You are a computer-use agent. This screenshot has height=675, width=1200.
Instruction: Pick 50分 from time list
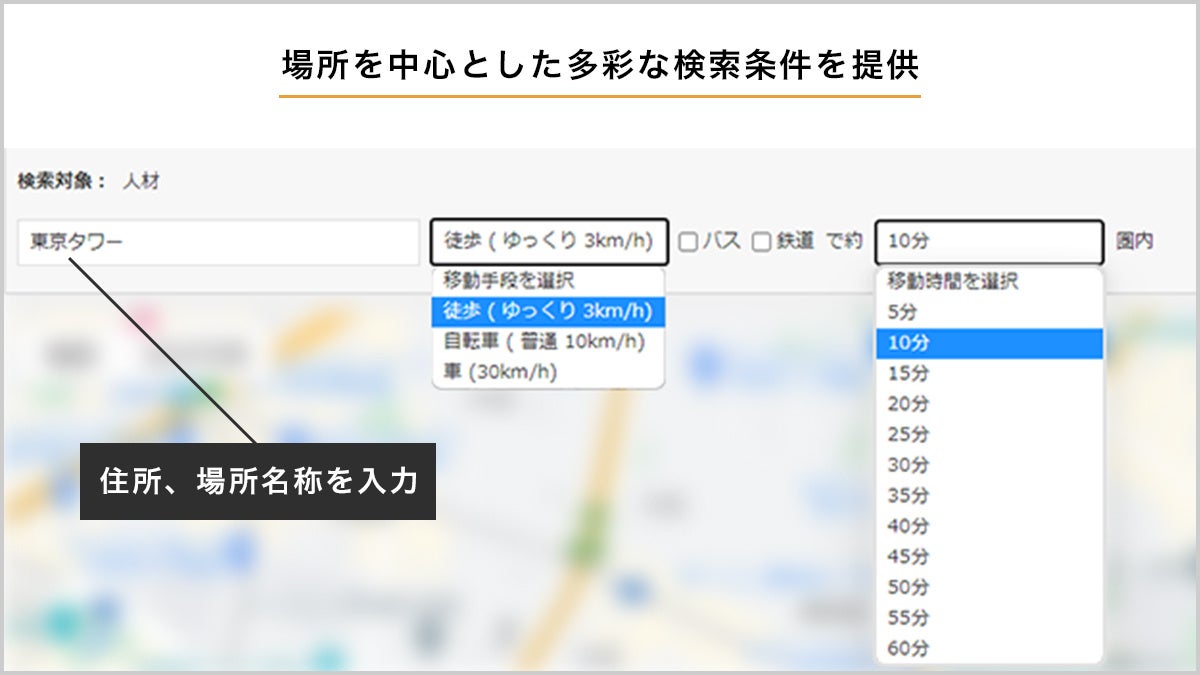(x=990, y=587)
